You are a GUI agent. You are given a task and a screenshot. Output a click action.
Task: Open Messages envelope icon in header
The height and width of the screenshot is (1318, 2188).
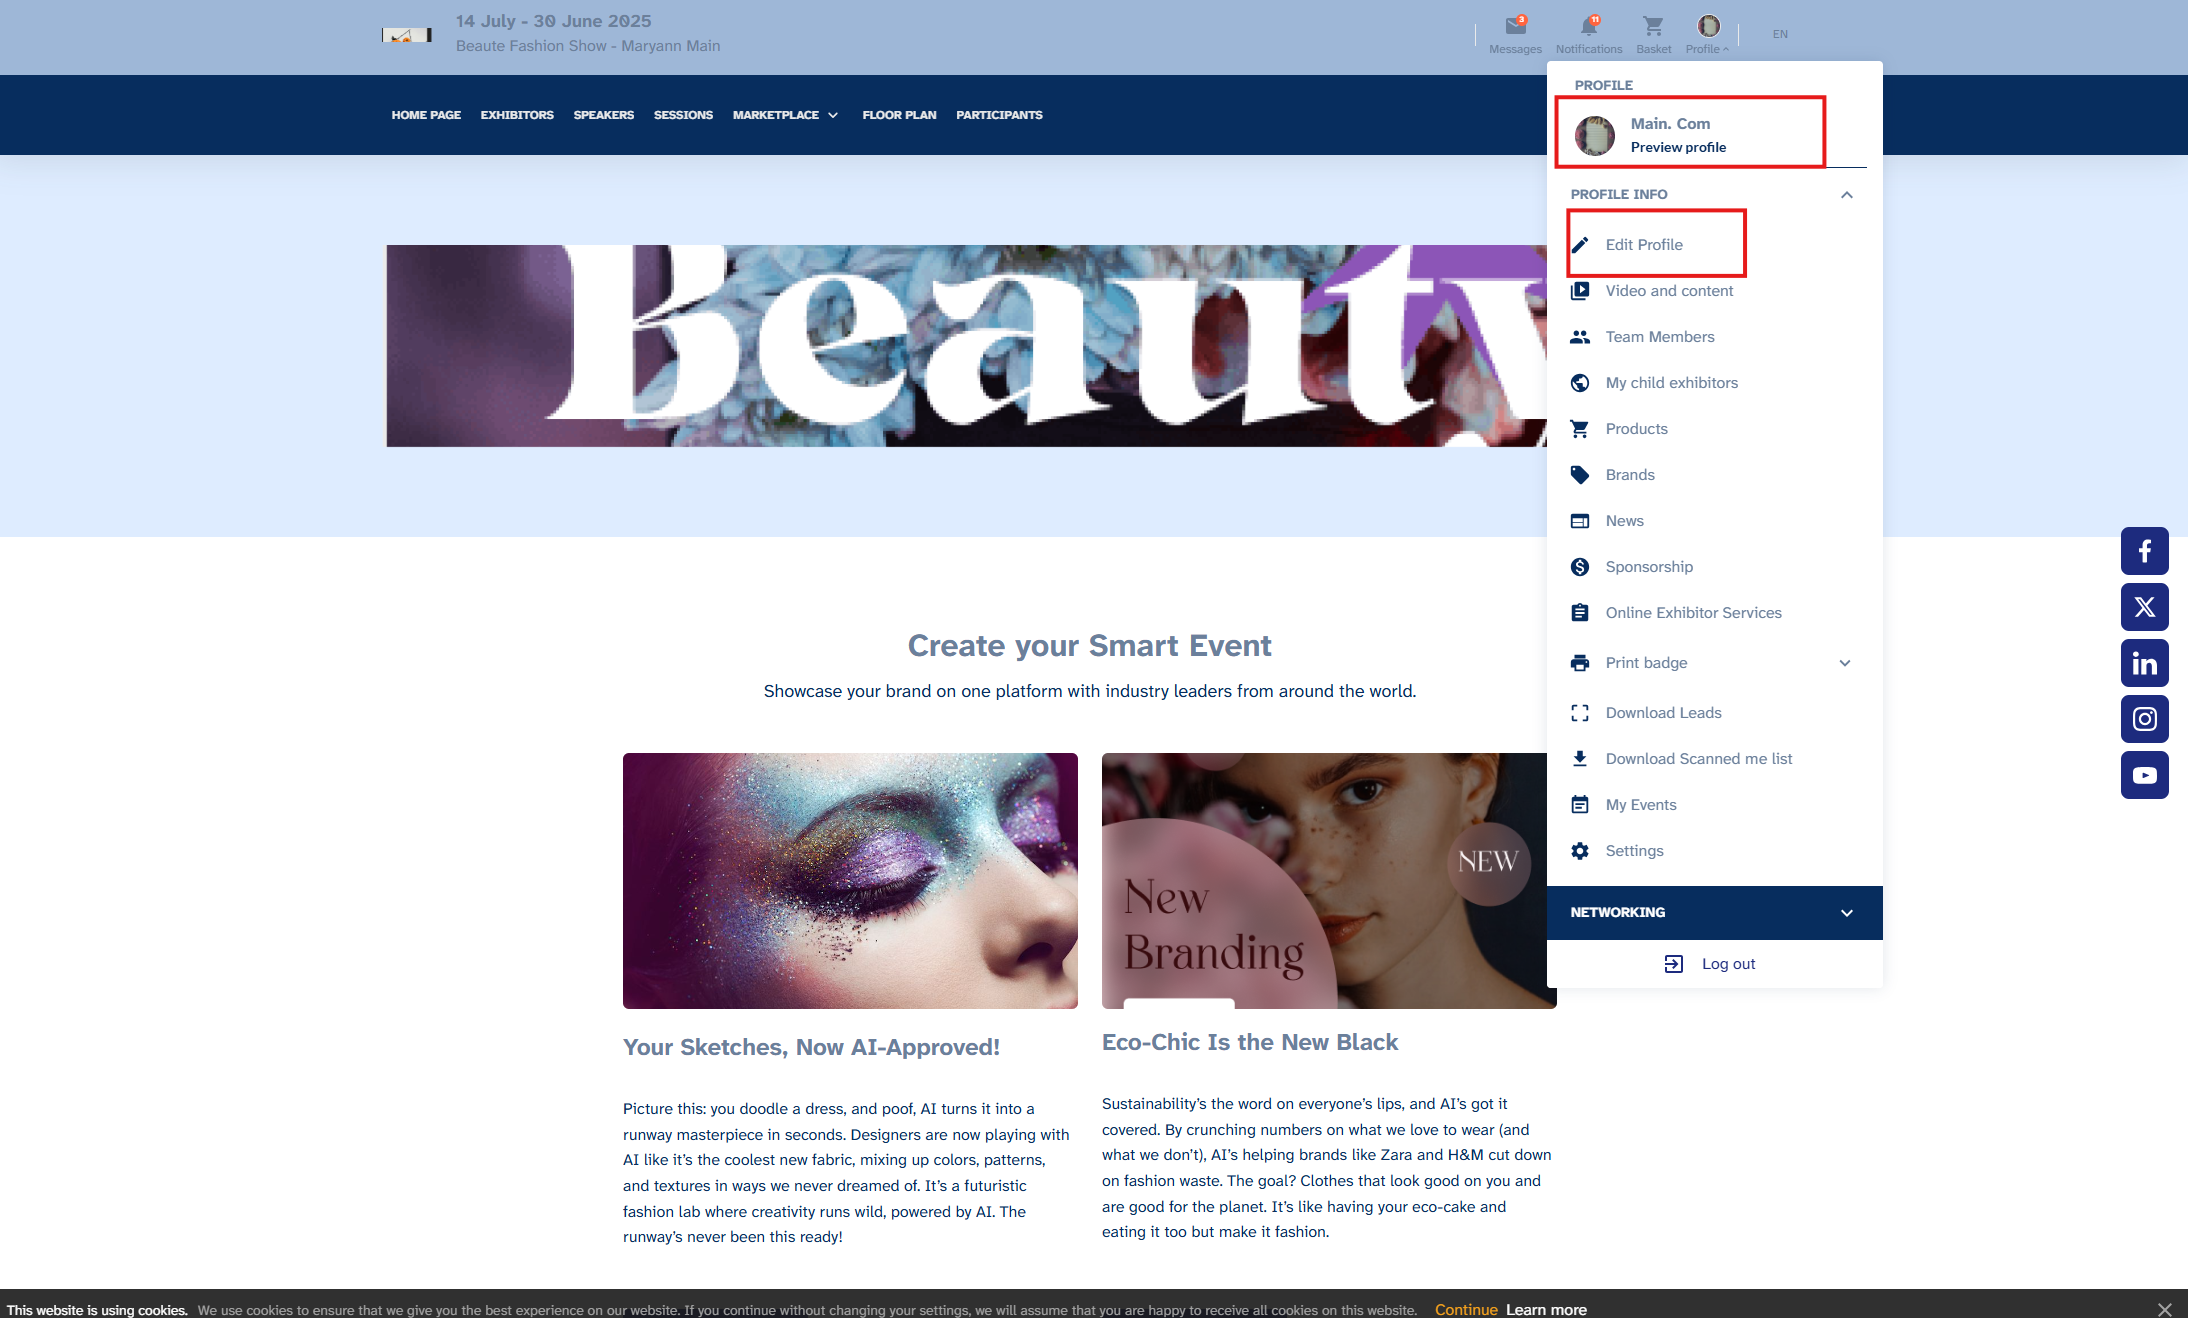1515,27
